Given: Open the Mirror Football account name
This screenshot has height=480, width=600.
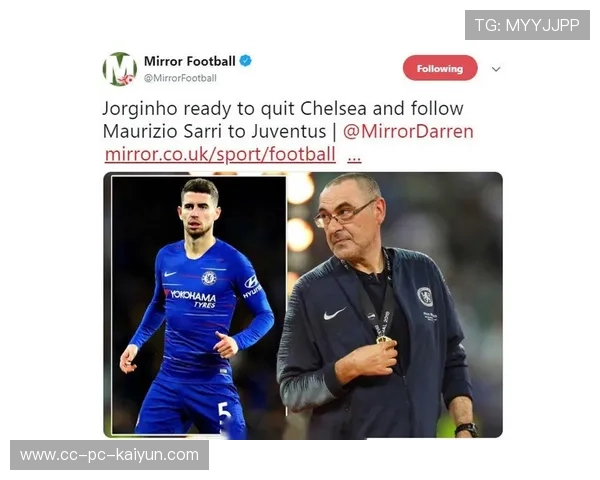Looking at the screenshot, I should pyautogui.click(x=189, y=61).
